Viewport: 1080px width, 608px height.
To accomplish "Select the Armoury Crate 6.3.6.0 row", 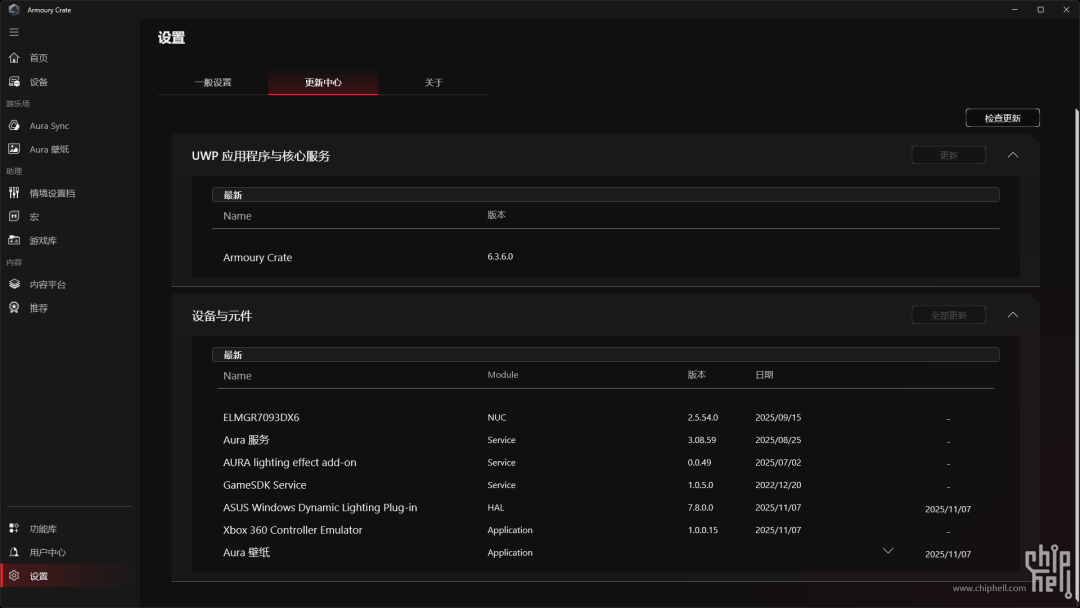I will (605, 257).
